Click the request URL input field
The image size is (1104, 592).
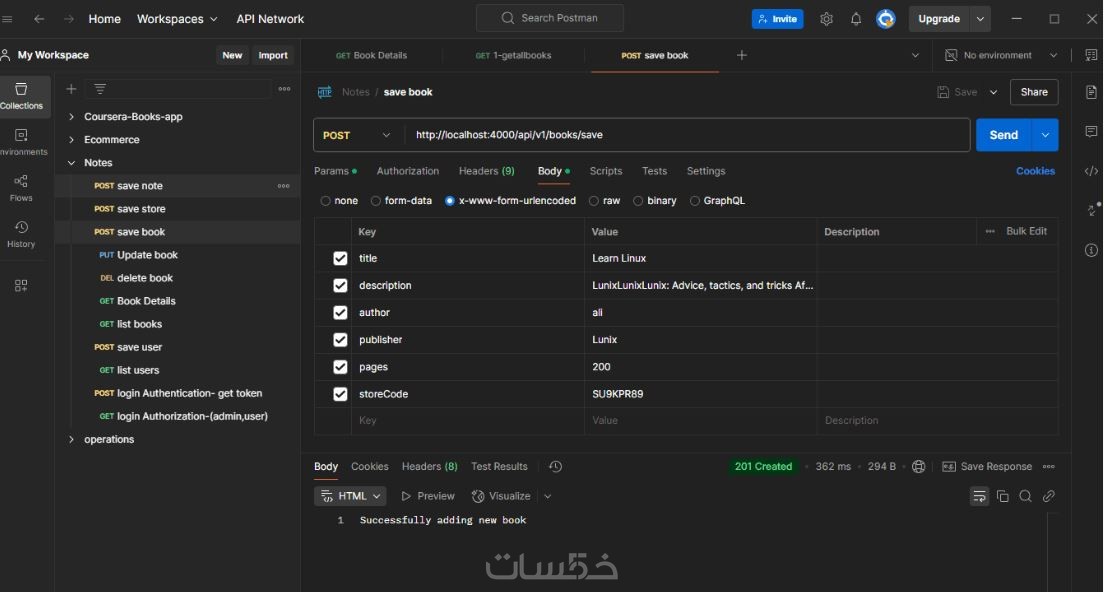[x=687, y=135]
